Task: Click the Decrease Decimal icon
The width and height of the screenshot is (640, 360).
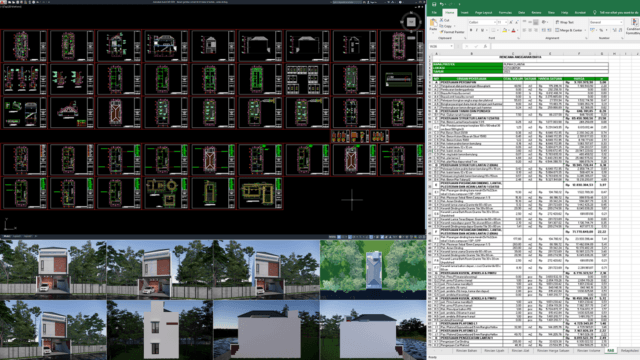Action: [621, 30]
